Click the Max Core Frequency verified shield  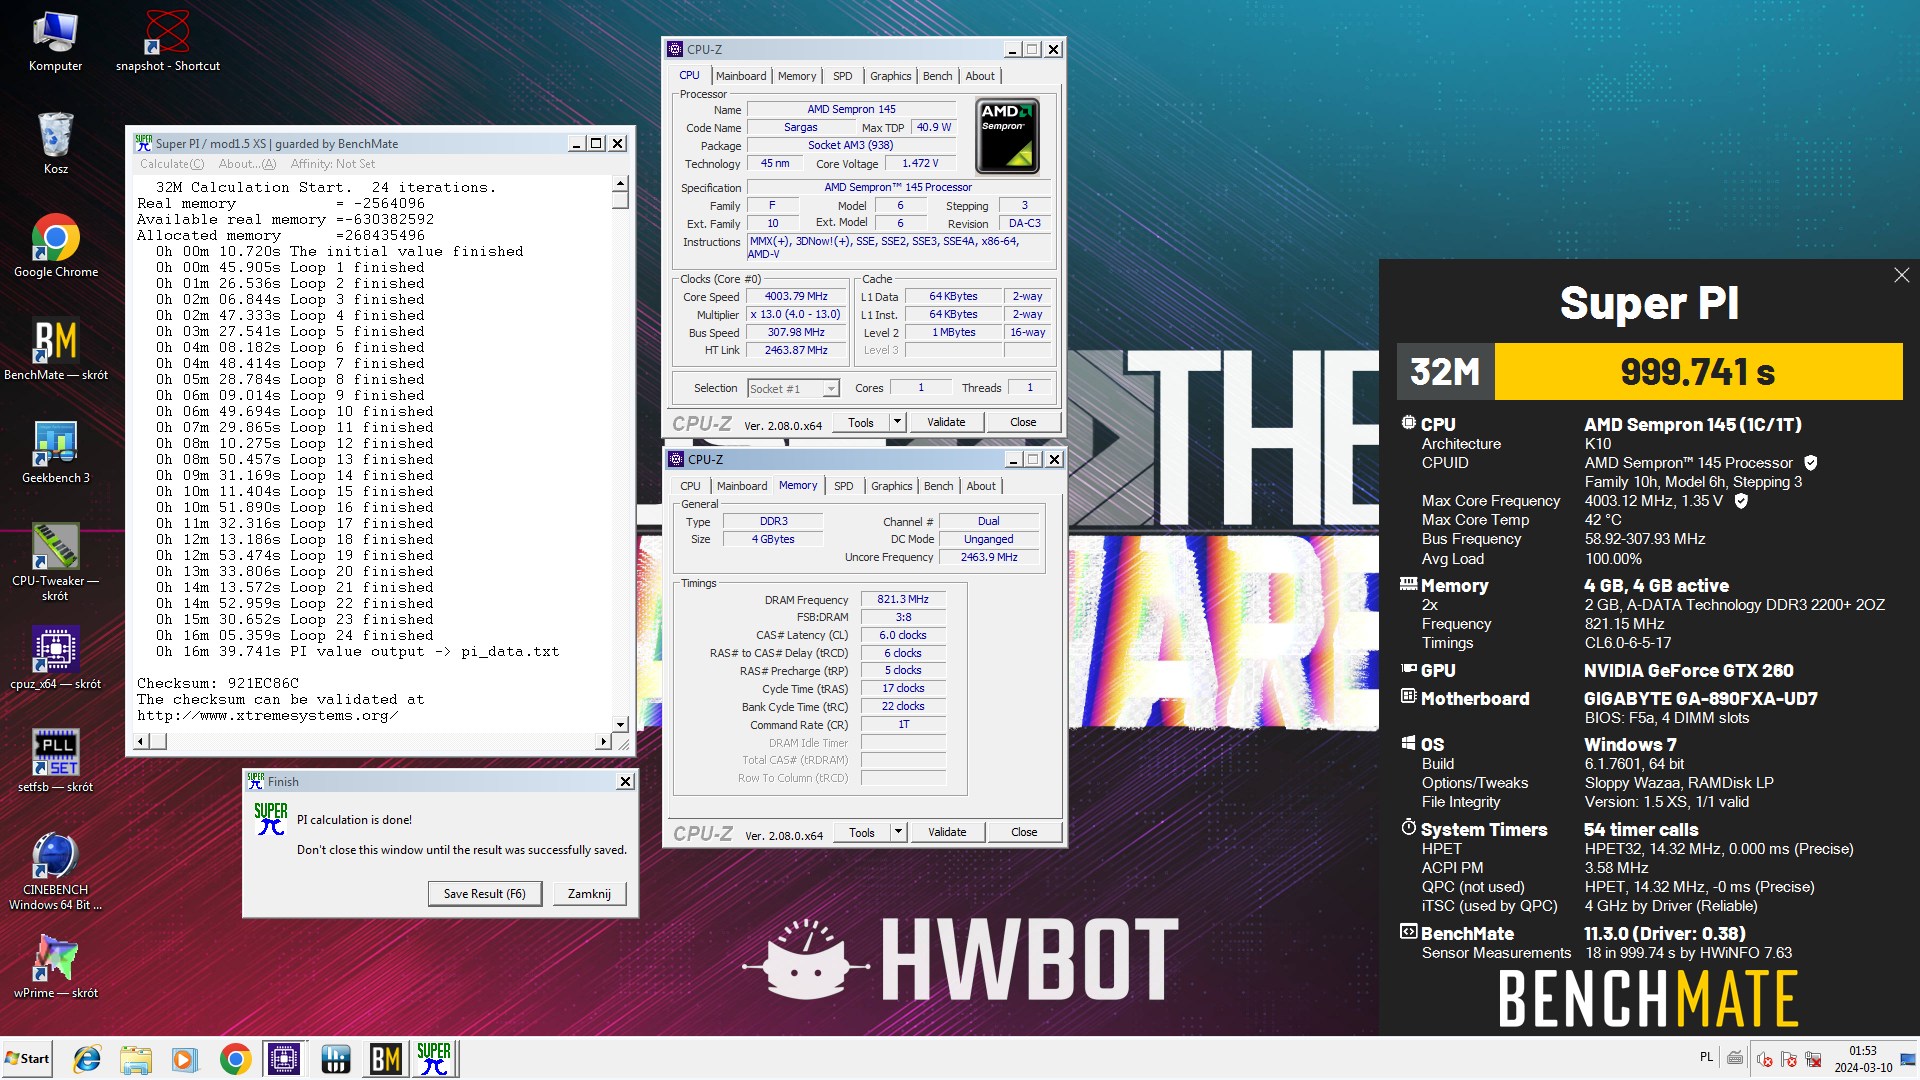pyautogui.click(x=1741, y=501)
